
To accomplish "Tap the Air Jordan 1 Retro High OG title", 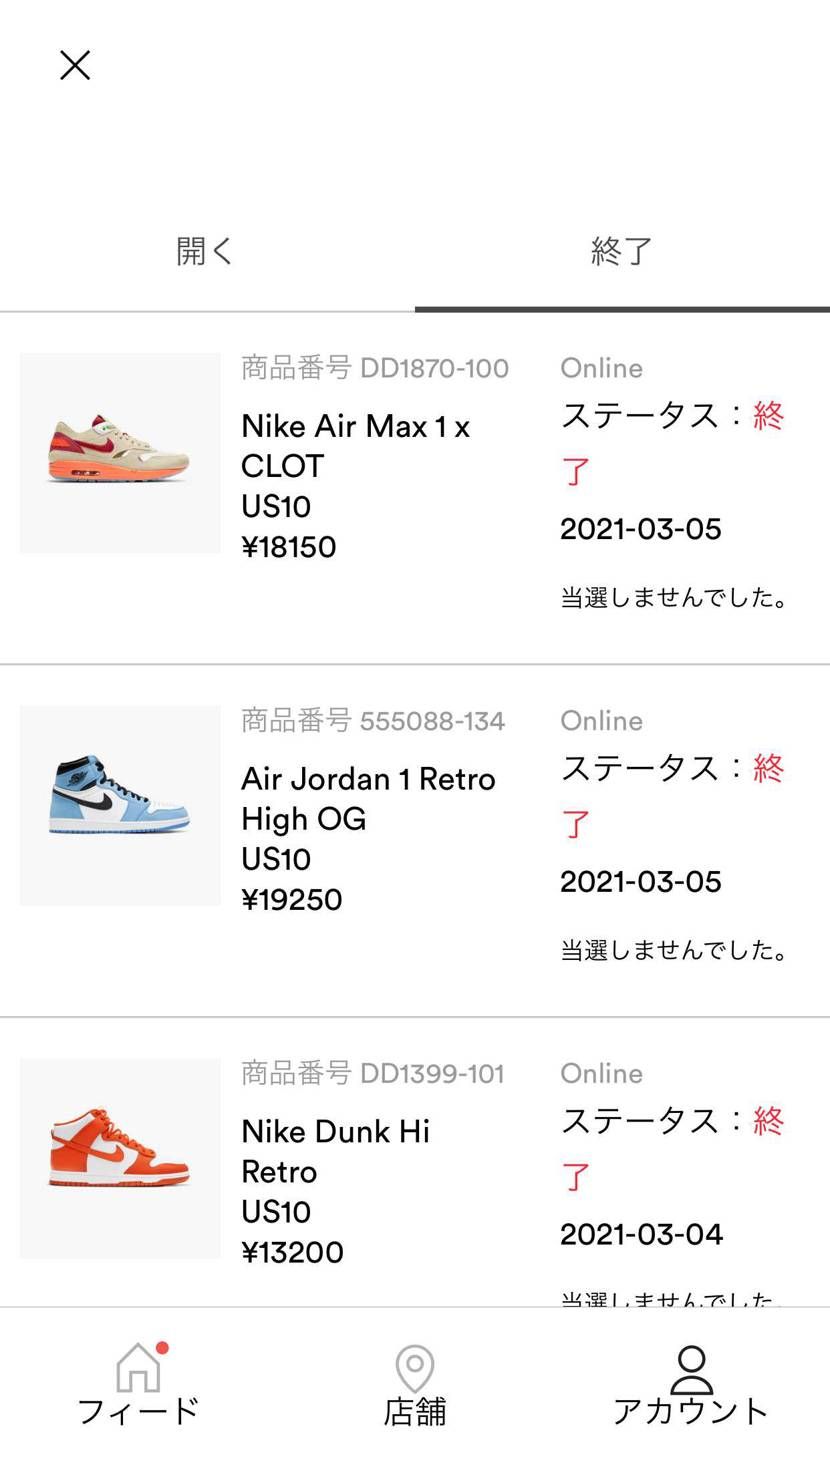I will click(x=368, y=799).
